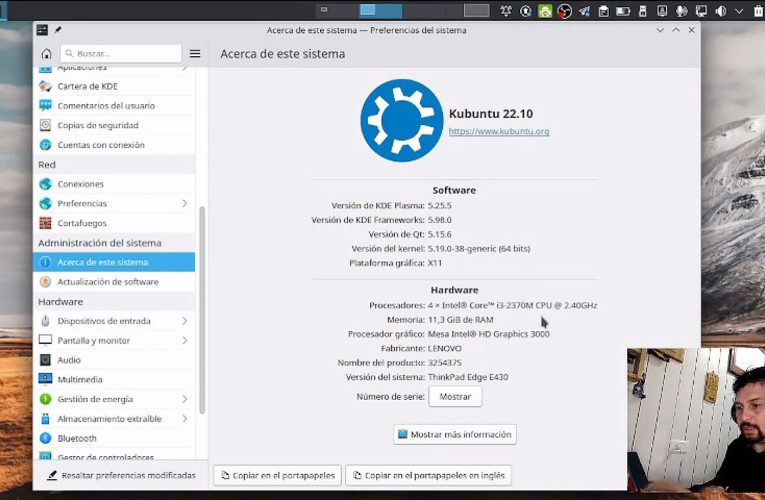Viewport: 765px width, 500px height.
Task: Open Audio settings
Action: pos(114,360)
